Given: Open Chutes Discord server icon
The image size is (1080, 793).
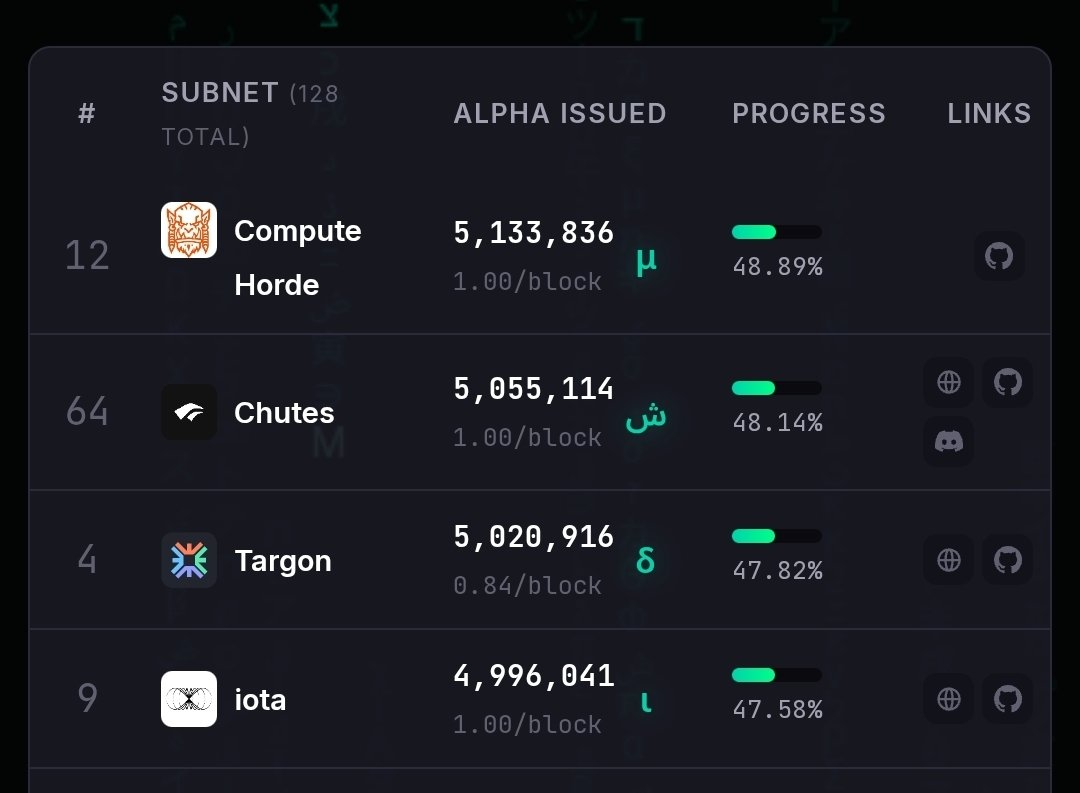Looking at the screenshot, I should tap(948, 441).
